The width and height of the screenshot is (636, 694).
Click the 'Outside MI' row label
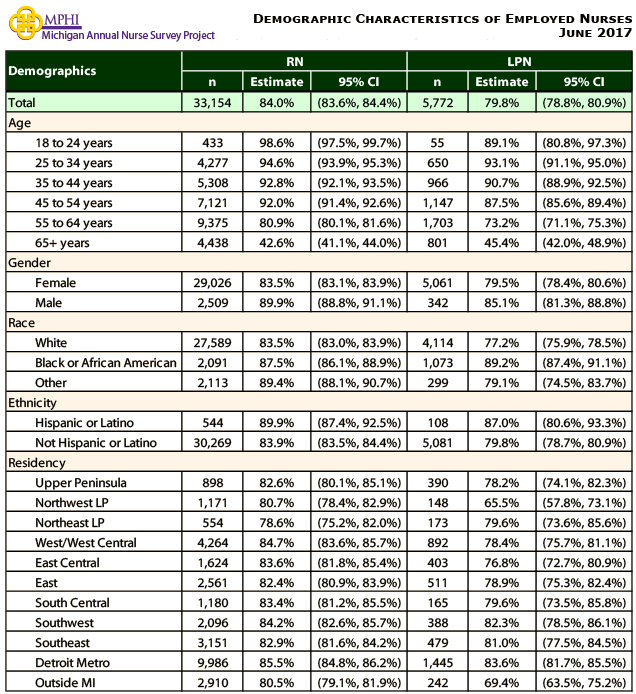(x=66, y=683)
